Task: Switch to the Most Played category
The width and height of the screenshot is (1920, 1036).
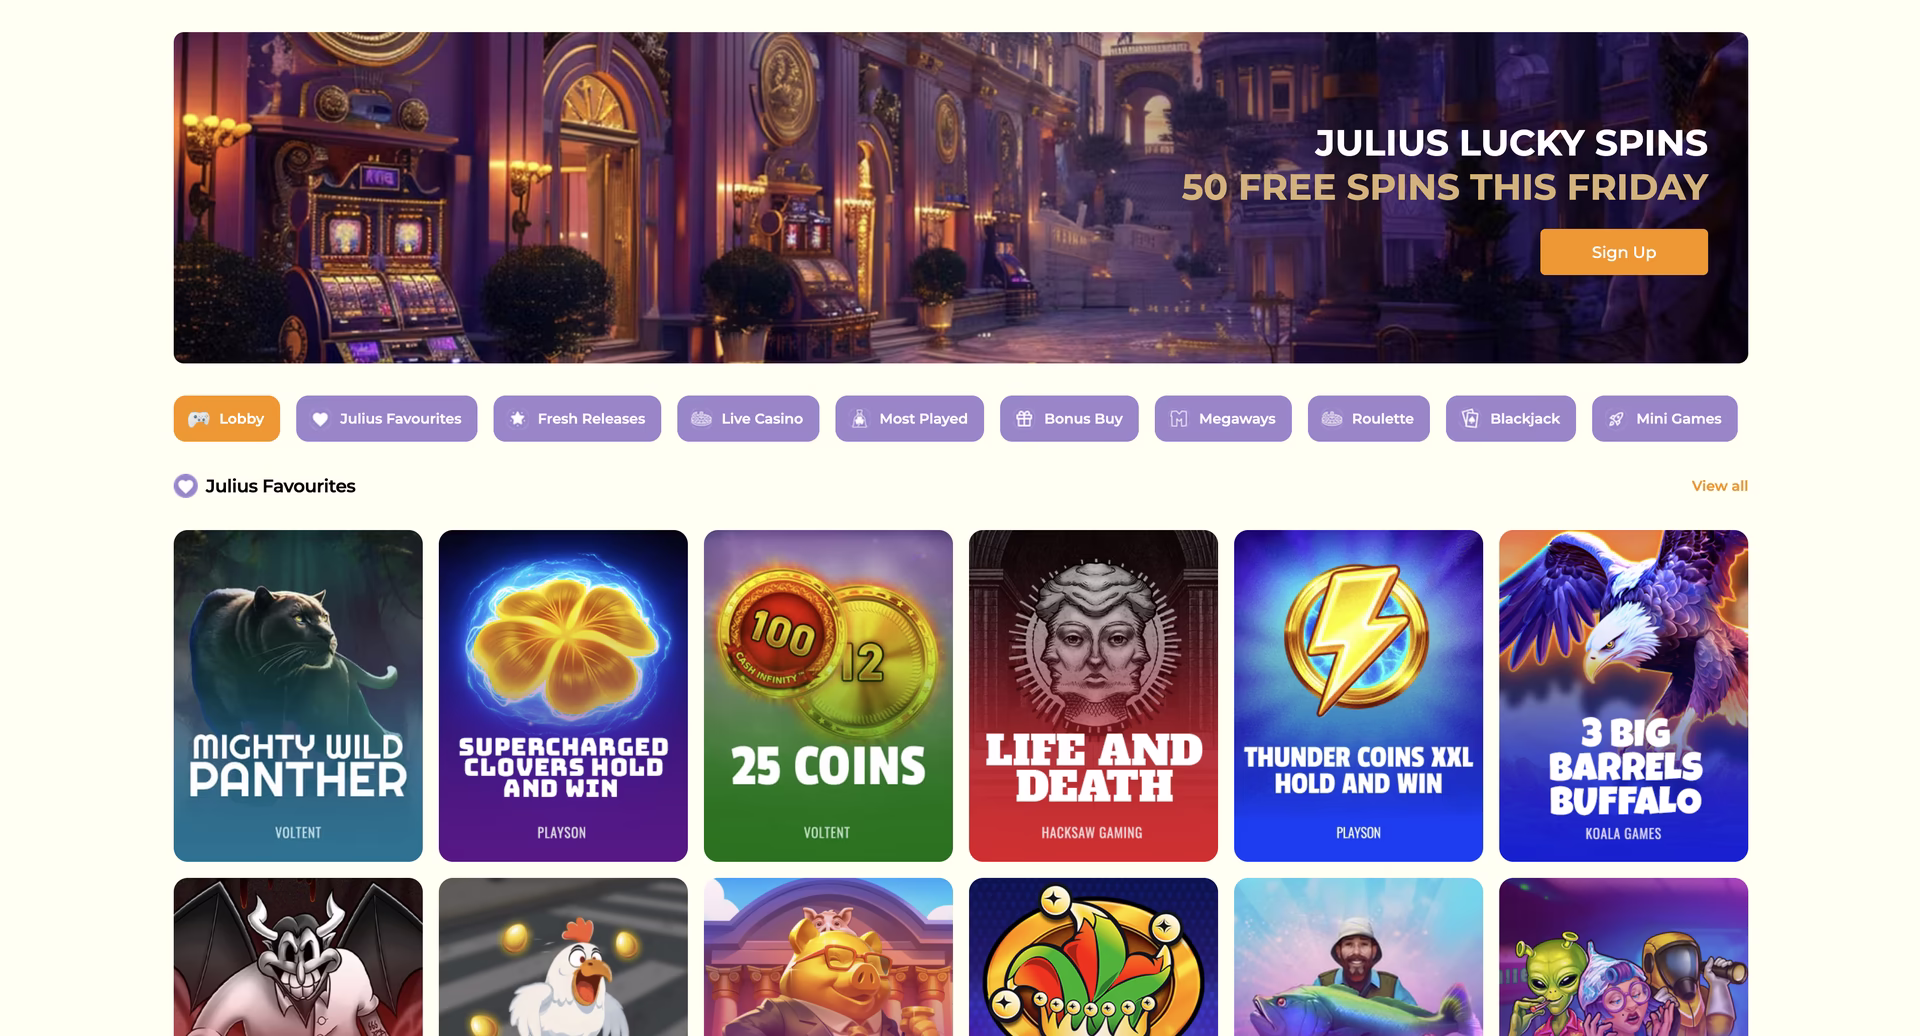Action: pos(909,418)
